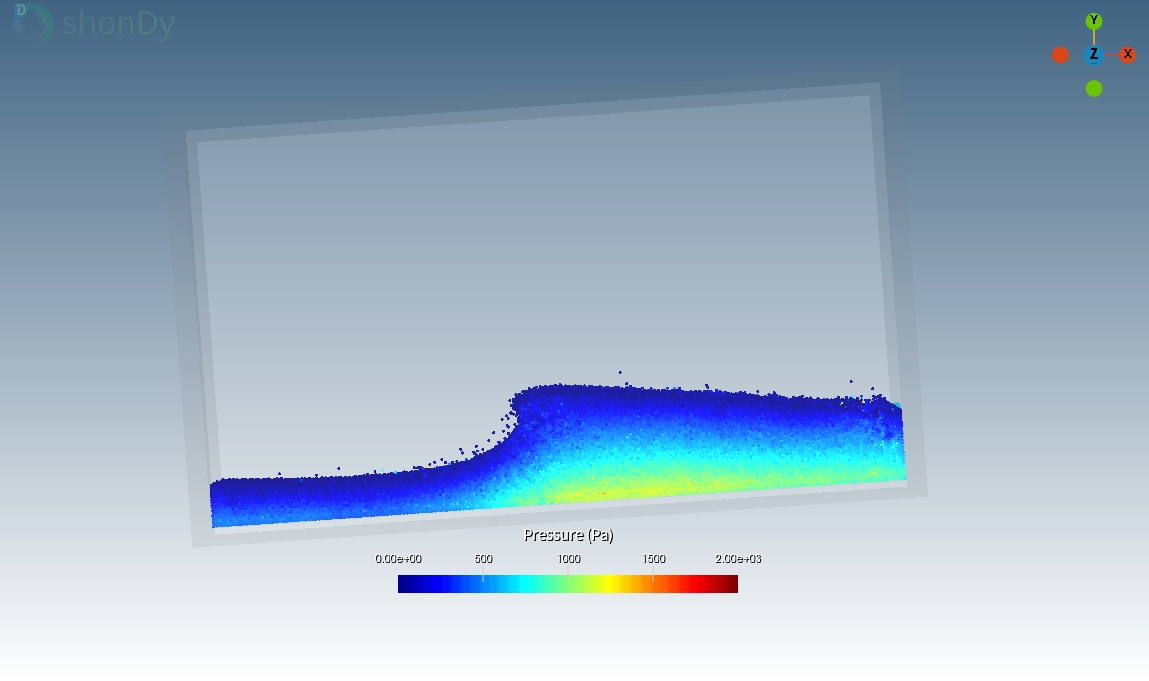This screenshot has height=681, width=1149.
Task: Click the Pressure (Pa) legend title
Action: (x=568, y=536)
